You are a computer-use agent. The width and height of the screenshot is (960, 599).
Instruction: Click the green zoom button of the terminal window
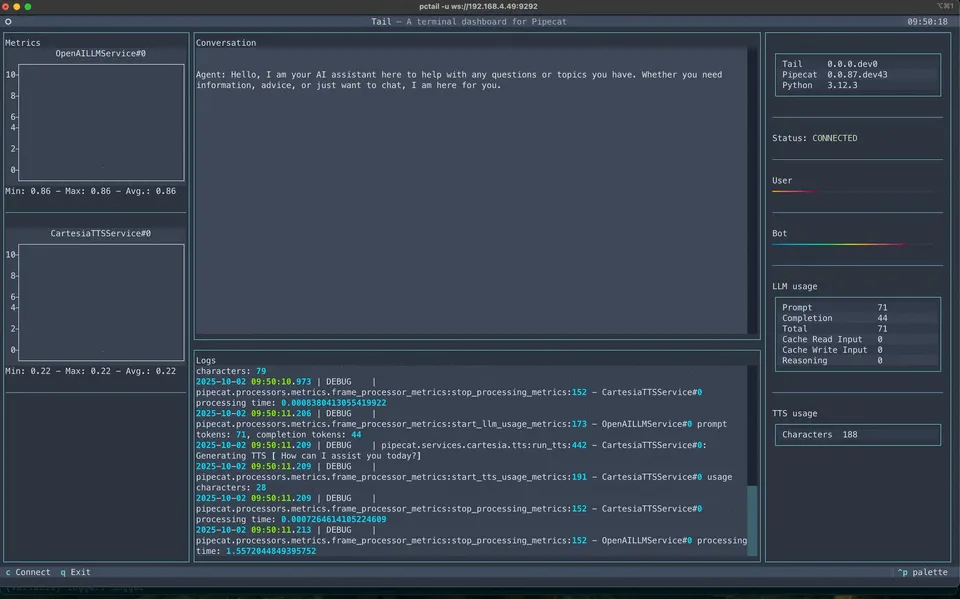(28, 6)
